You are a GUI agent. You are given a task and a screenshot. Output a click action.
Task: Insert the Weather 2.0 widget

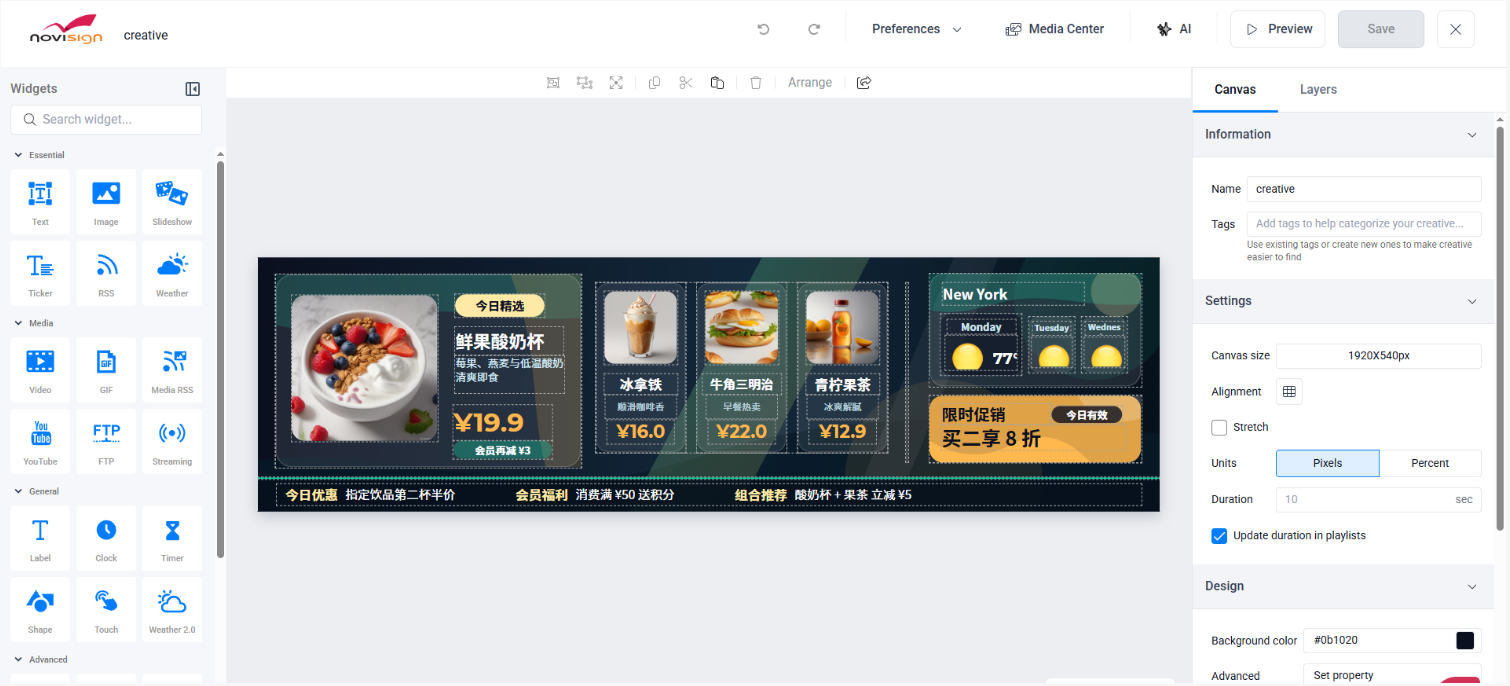[172, 609]
